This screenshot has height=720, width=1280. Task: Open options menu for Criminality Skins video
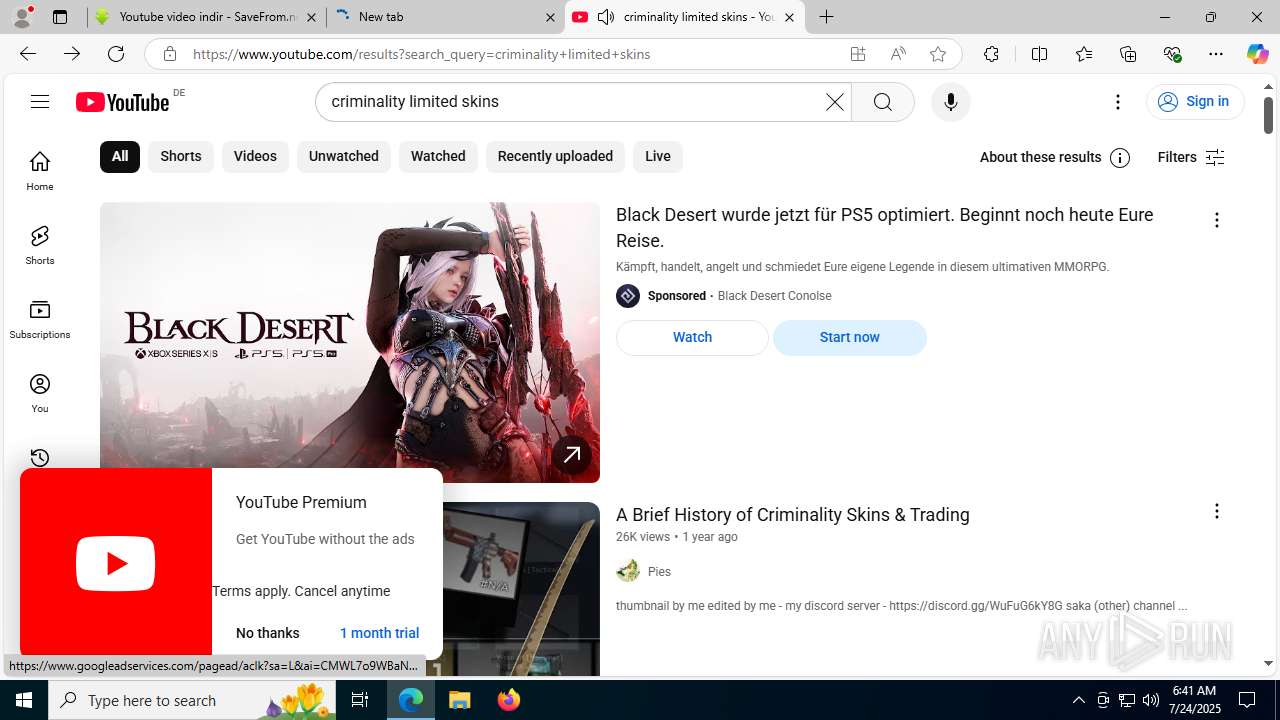[1216, 511]
